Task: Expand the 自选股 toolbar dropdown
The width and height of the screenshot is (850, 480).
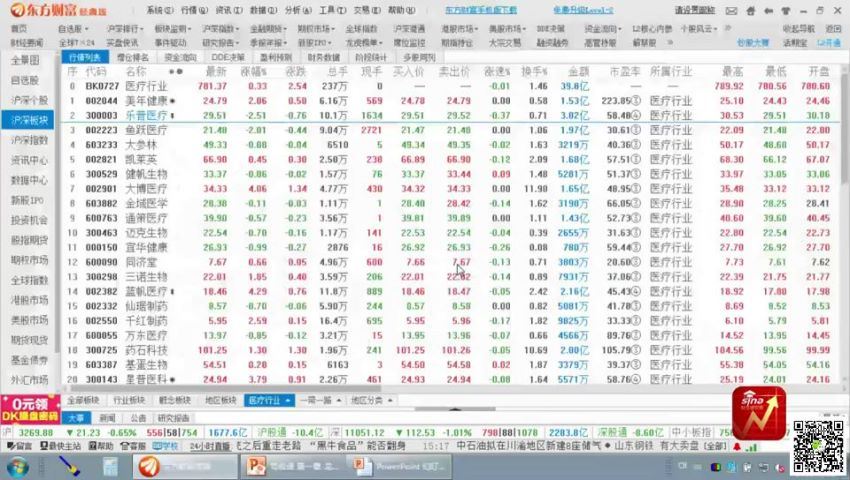Action: pyautogui.click(x=74, y=29)
